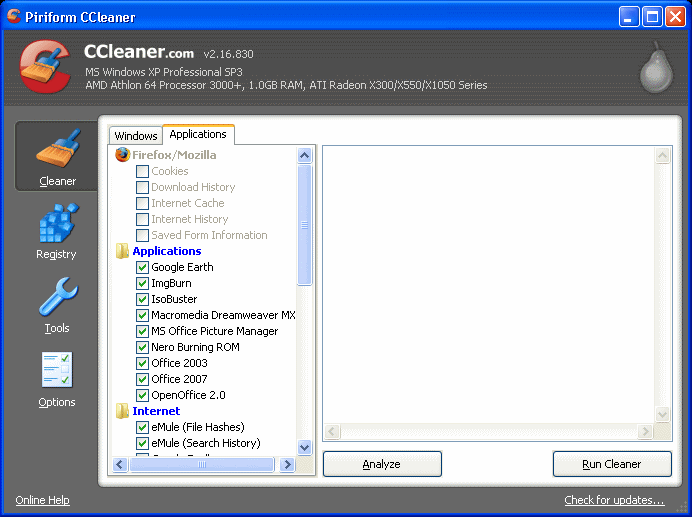Uncheck the ImgBurn checkbox
Image resolution: width=692 pixels, height=517 pixels.
tap(142, 283)
